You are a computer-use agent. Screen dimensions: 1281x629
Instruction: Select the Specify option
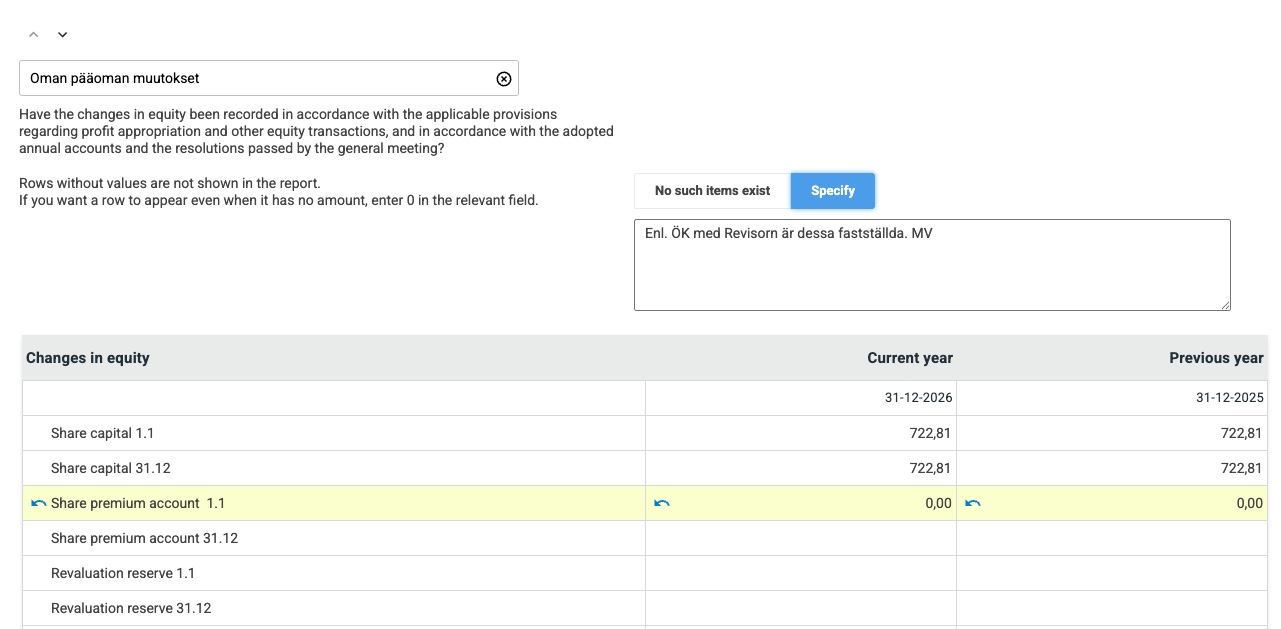(832, 191)
